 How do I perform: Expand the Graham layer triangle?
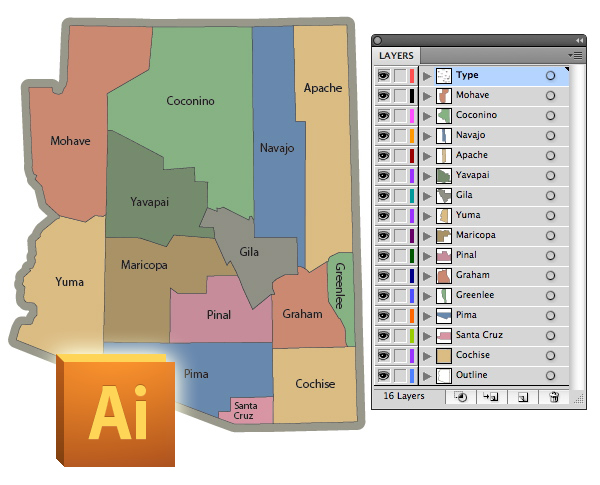[x=427, y=276]
